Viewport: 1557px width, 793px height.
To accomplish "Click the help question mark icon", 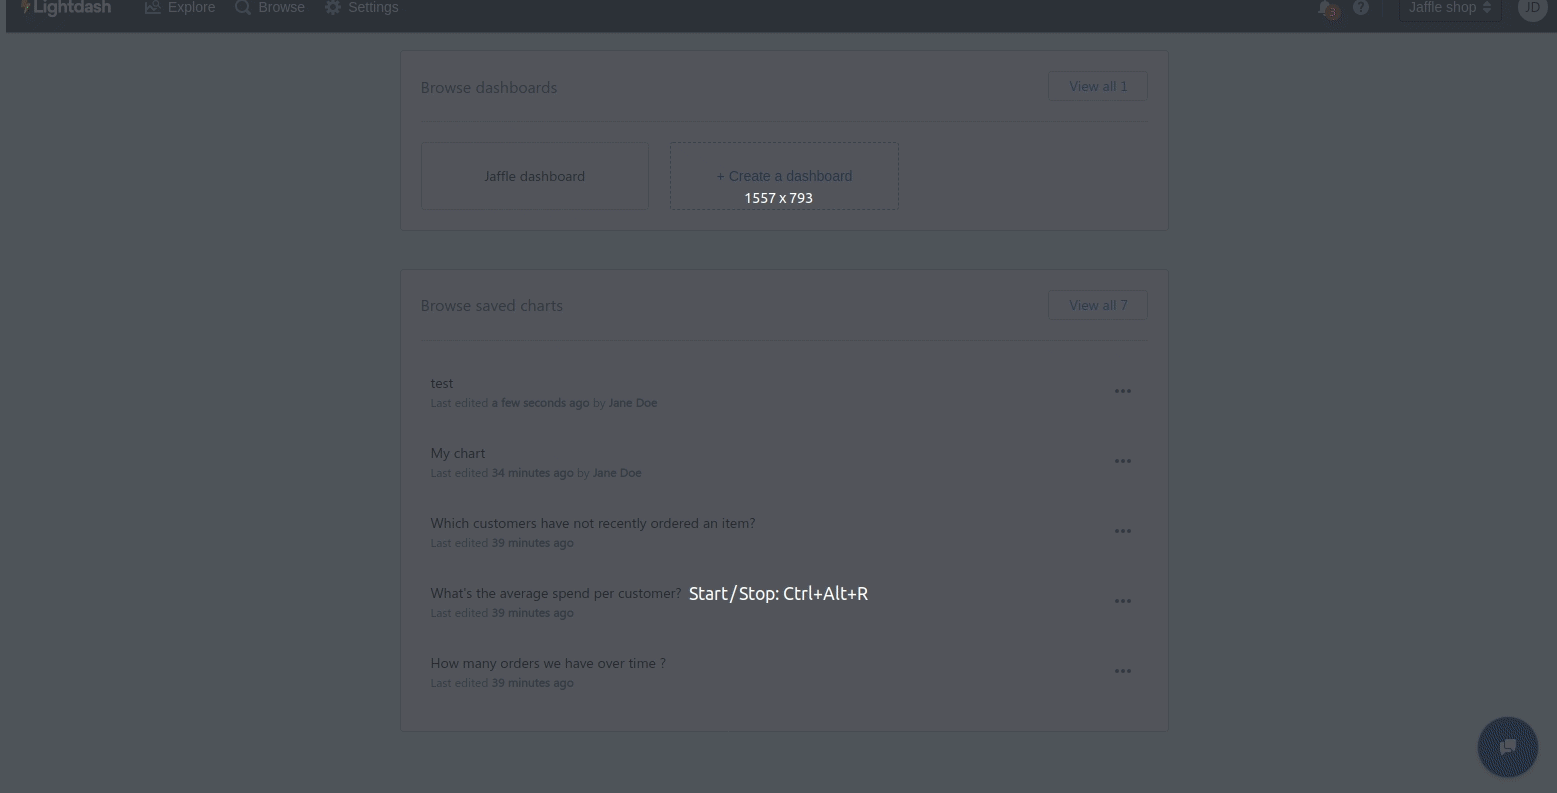I will (1360, 8).
